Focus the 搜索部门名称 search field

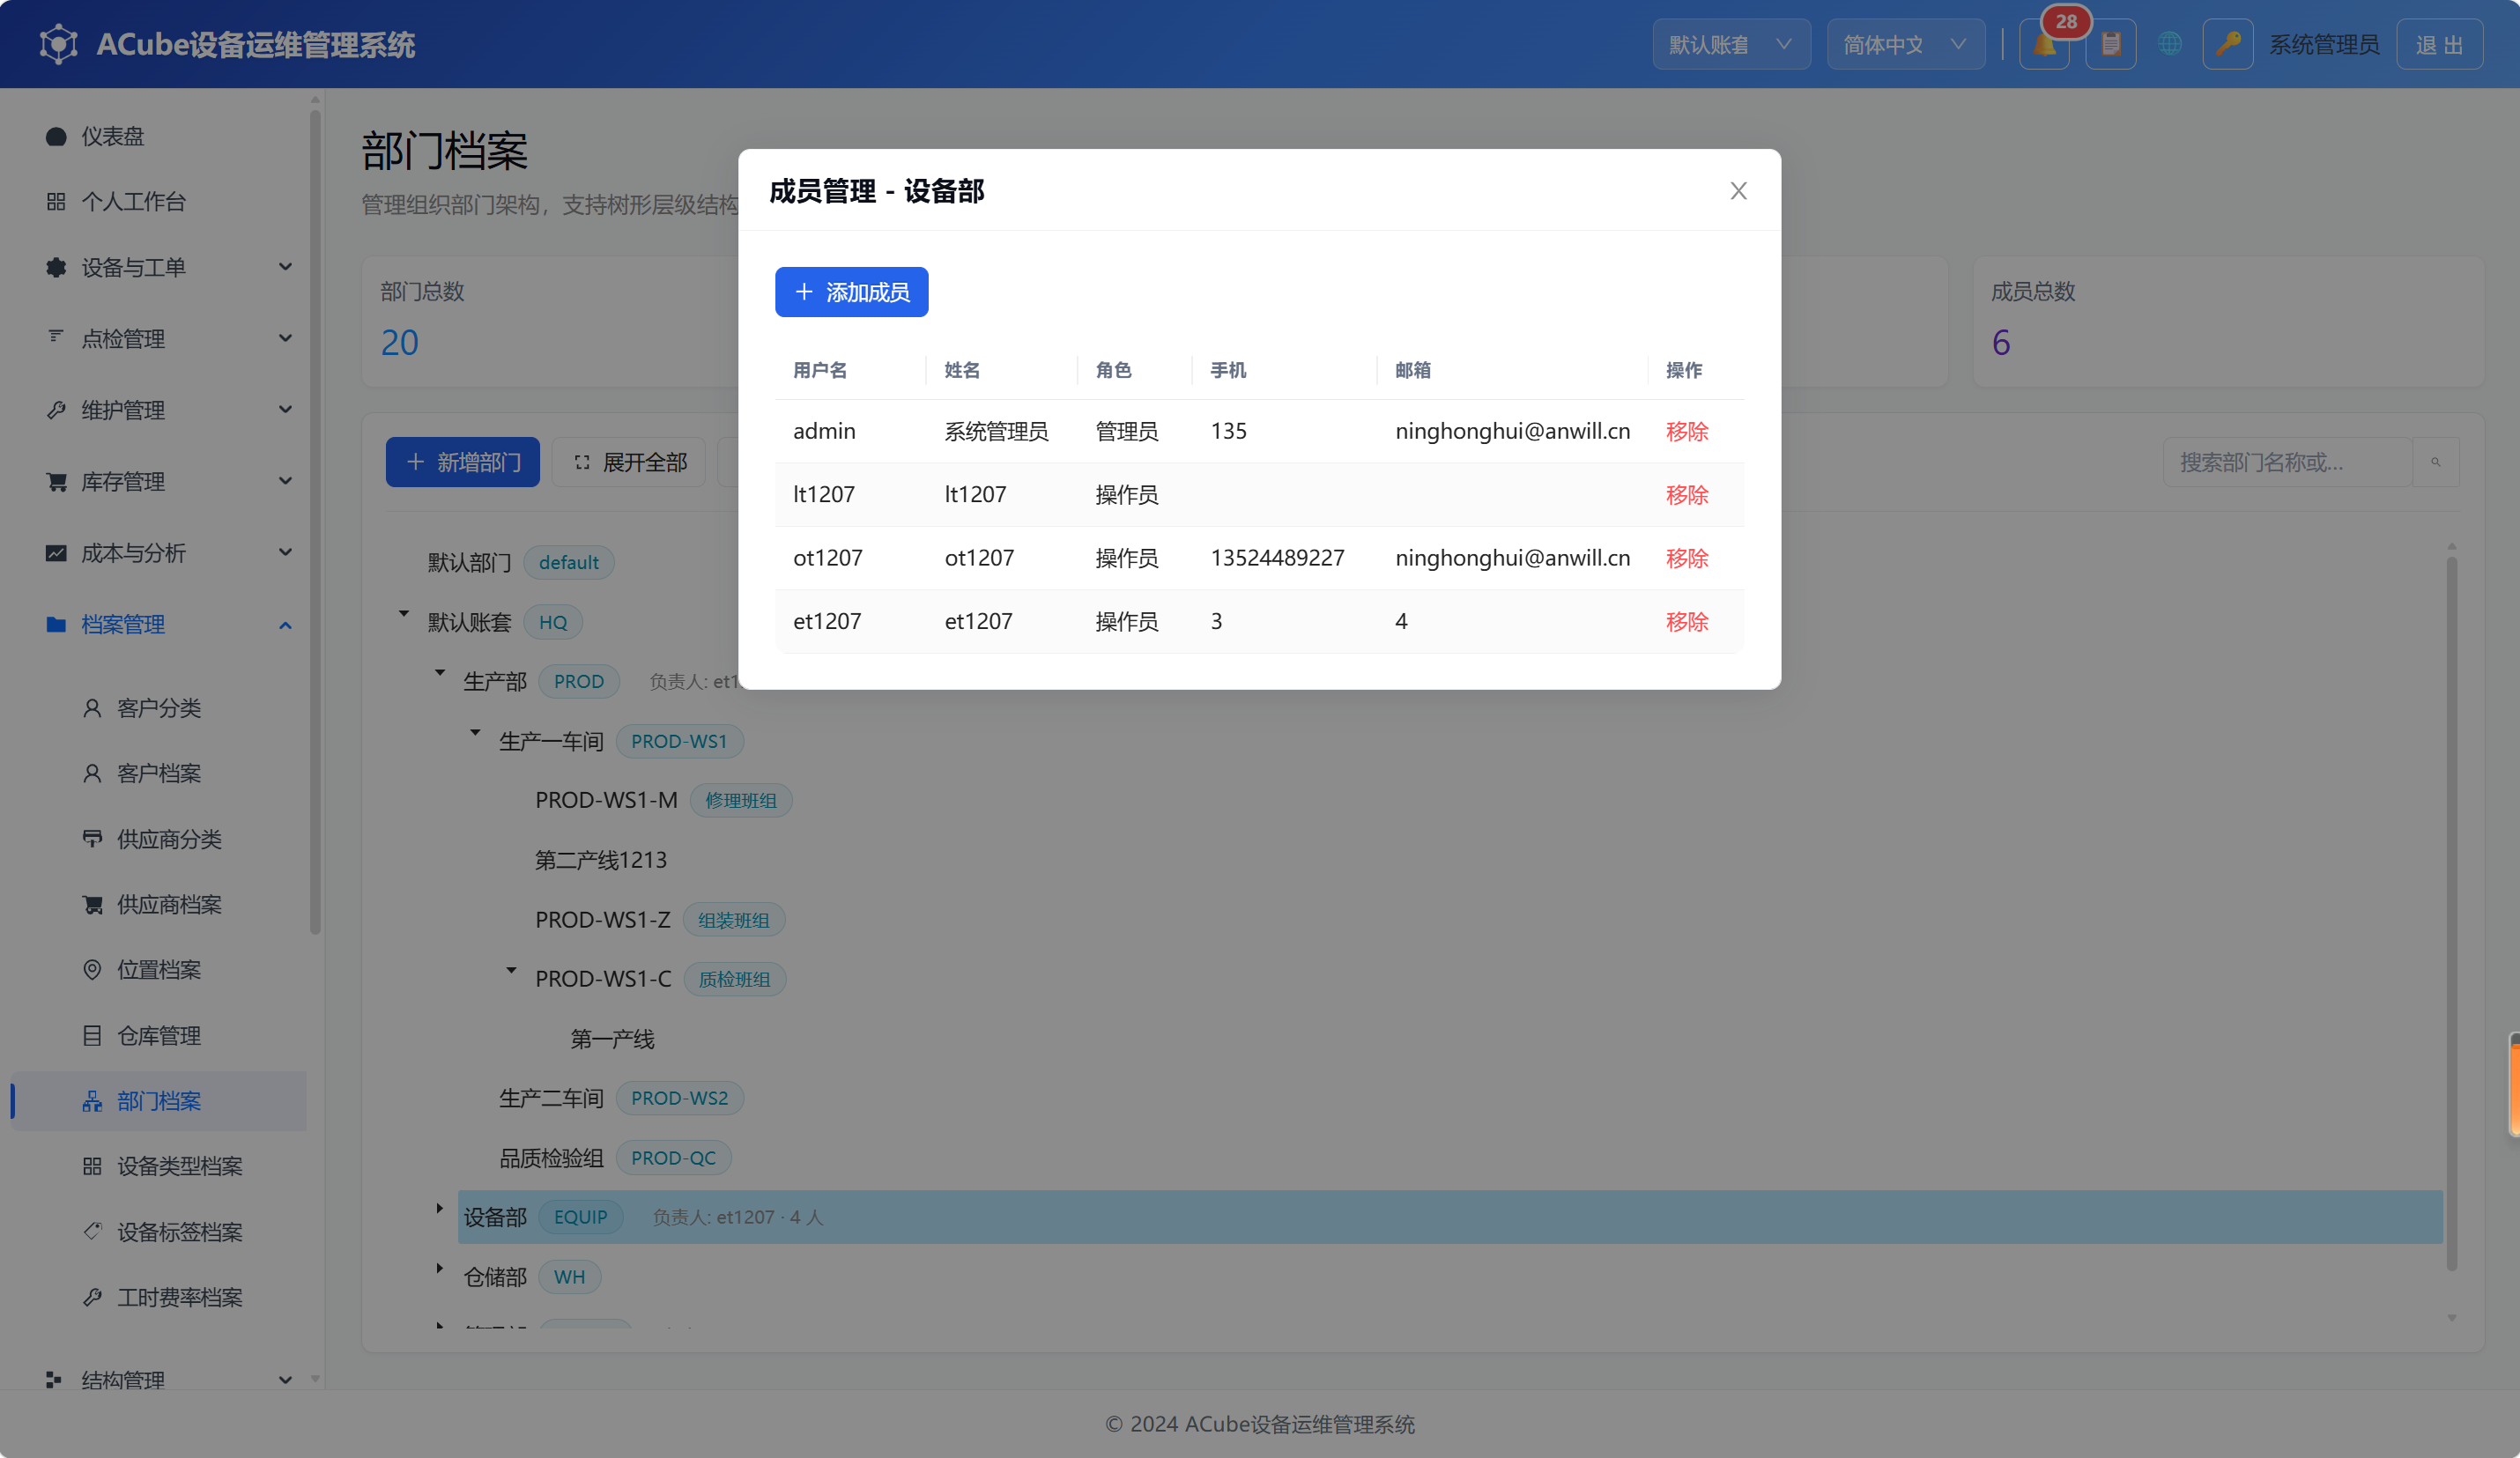(x=2287, y=462)
